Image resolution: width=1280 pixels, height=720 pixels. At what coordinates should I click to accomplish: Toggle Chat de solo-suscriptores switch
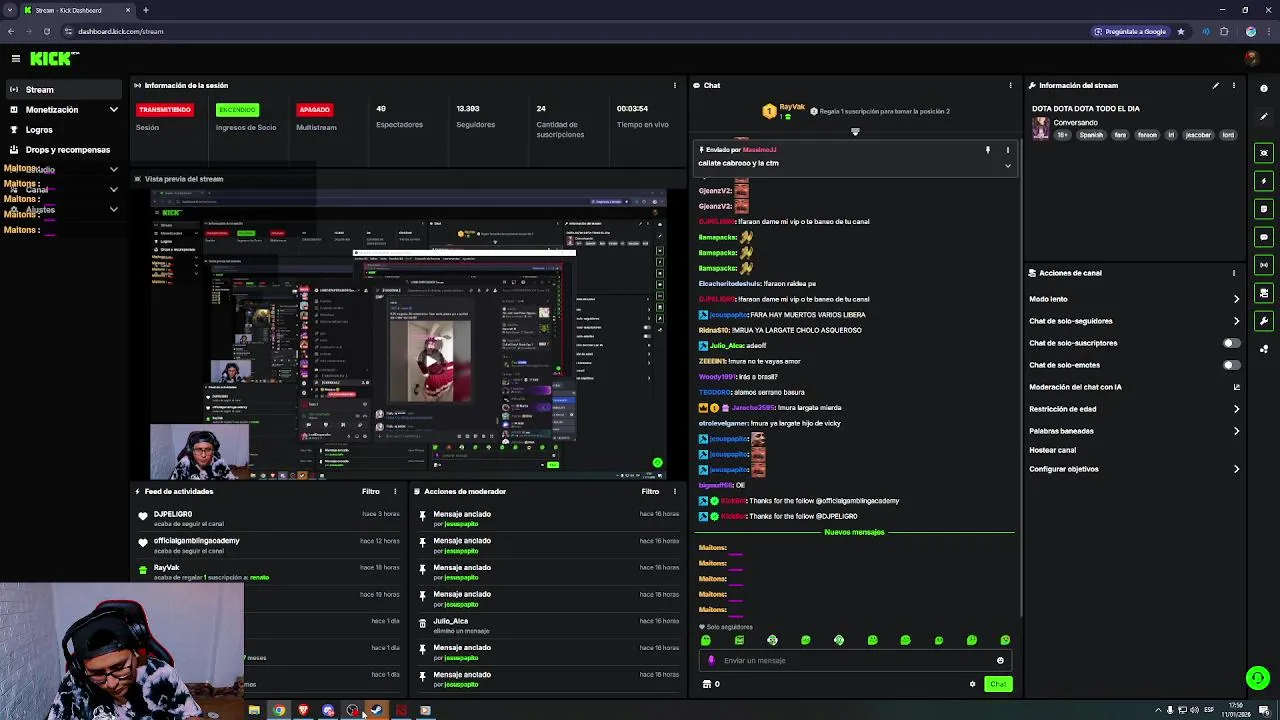click(x=1232, y=343)
